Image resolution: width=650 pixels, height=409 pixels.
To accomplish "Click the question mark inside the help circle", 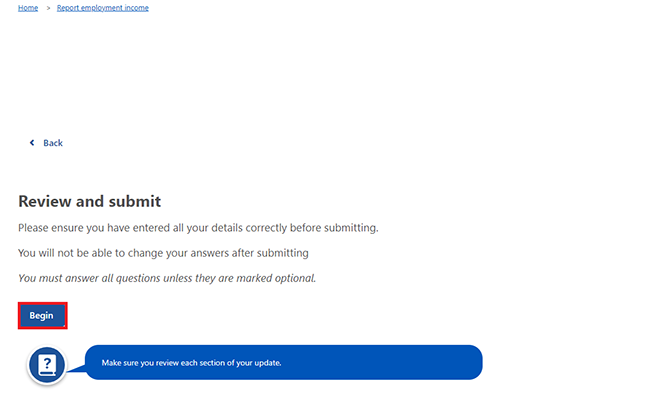I will pos(47,363).
